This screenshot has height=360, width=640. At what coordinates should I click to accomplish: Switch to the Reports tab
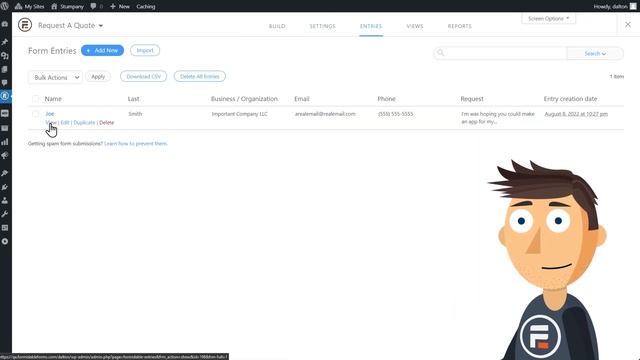pyautogui.click(x=460, y=26)
